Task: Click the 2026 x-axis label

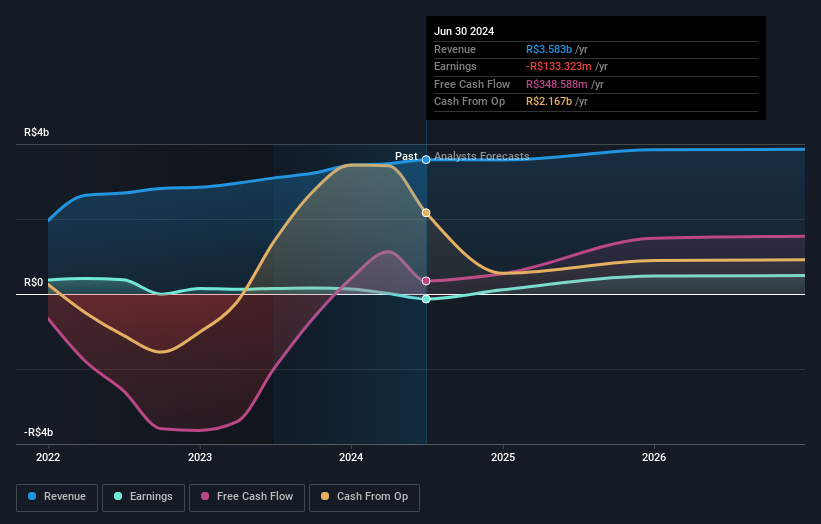Action: tap(654, 457)
